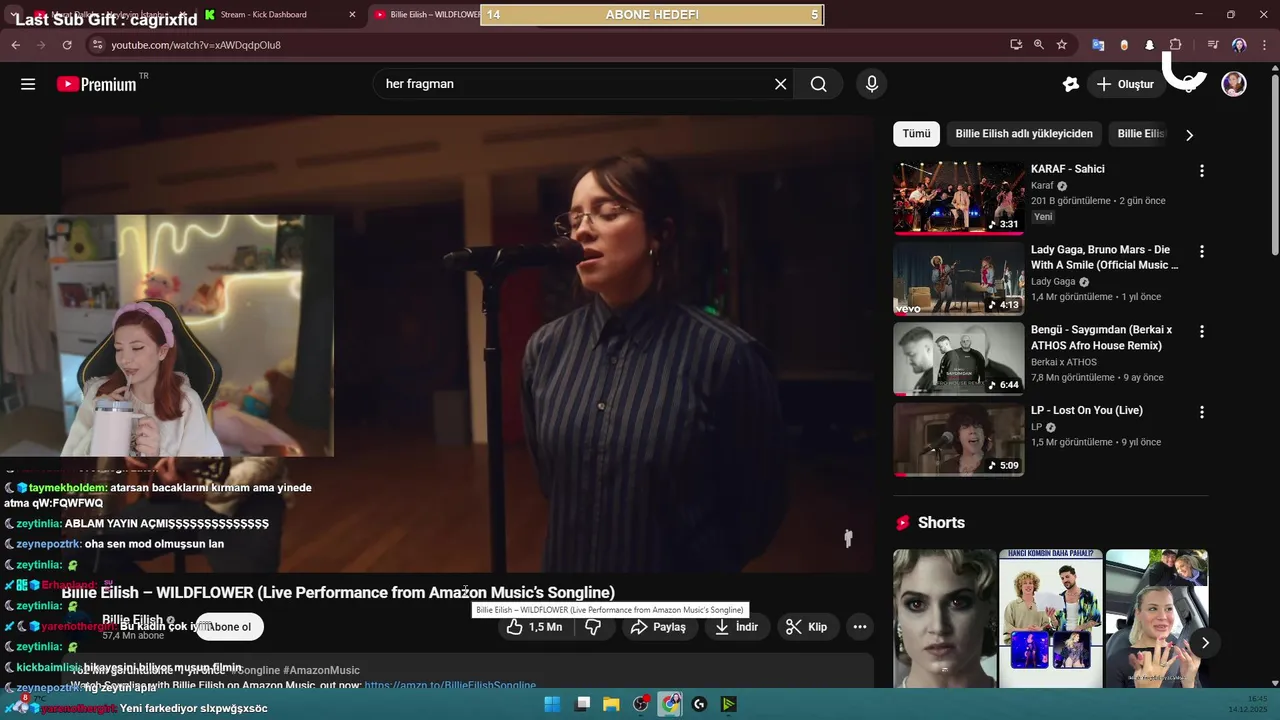The width and height of the screenshot is (1280, 720).
Task: Reload the page with refresh icon
Action: [x=67, y=45]
